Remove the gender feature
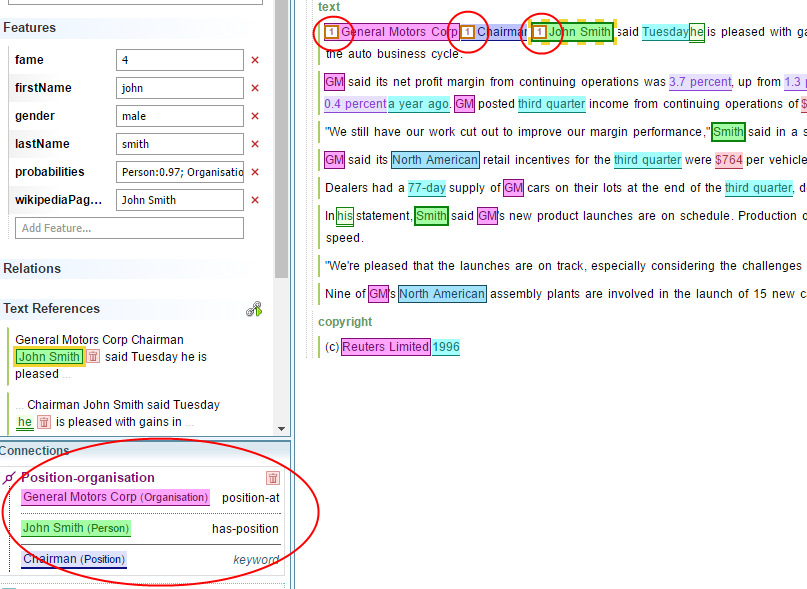Viewport: 807px width, 589px height. [255, 116]
